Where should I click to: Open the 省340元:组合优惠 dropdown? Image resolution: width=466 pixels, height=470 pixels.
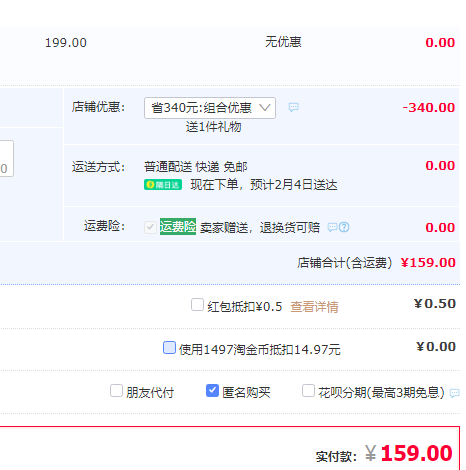(210, 108)
